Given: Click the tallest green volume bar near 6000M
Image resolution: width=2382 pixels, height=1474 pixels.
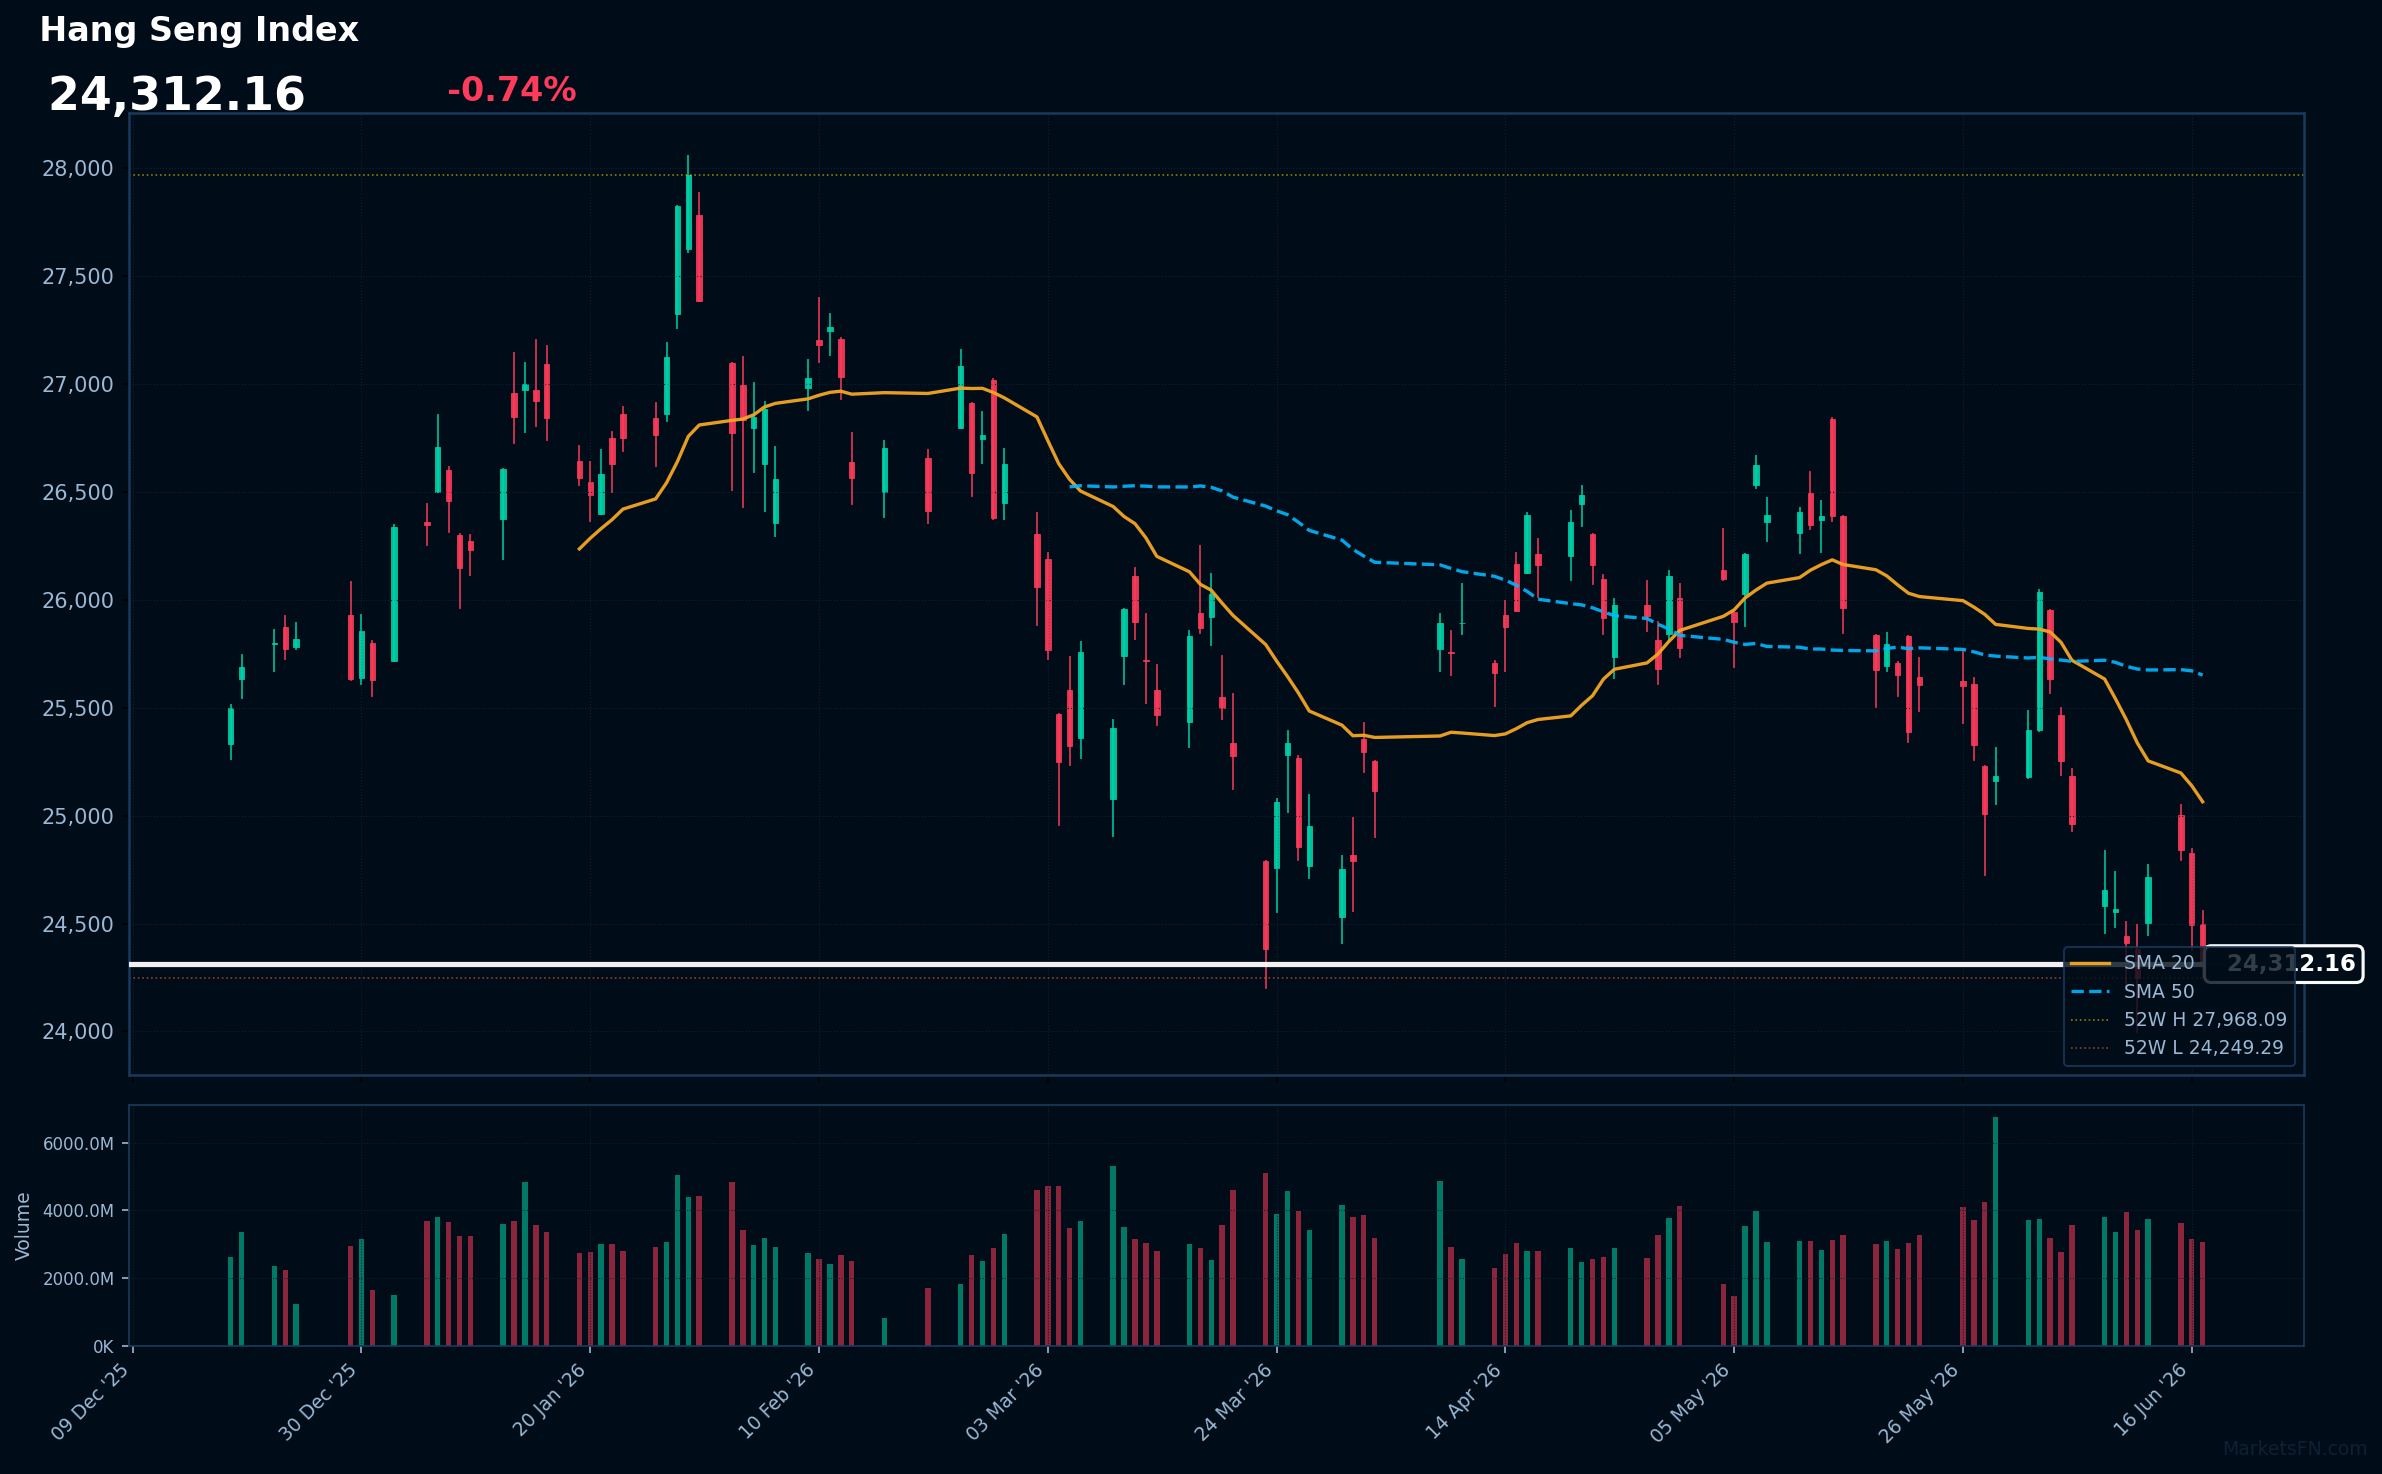Looking at the screenshot, I should [1995, 1231].
